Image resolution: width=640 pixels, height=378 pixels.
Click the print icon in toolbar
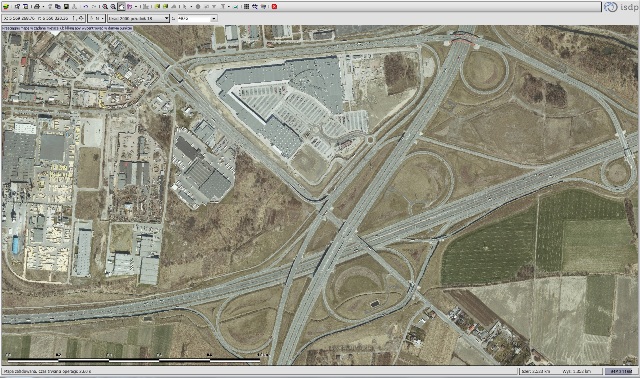[x=37, y=7]
